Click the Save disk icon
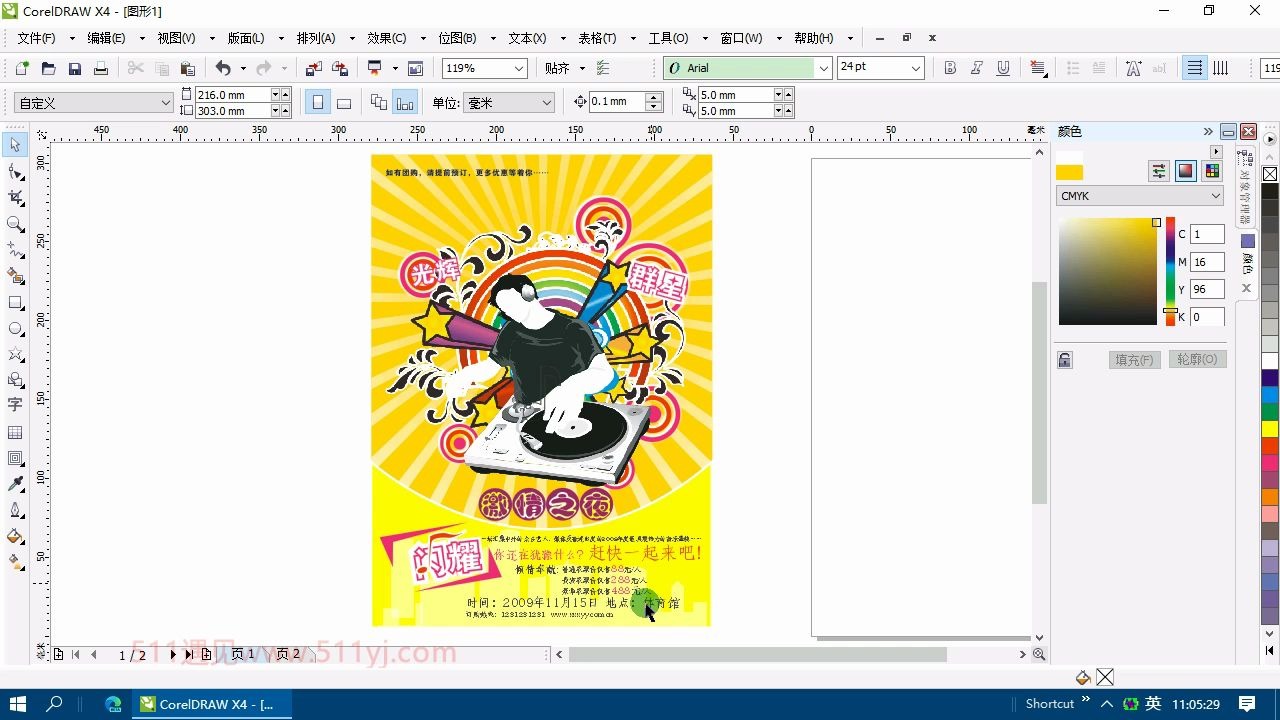 [x=74, y=68]
